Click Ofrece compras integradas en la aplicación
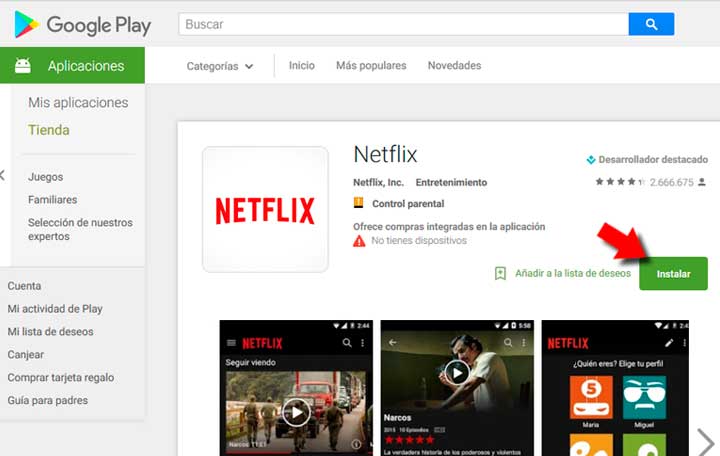The height and width of the screenshot is (456, 720). point(449,226)
